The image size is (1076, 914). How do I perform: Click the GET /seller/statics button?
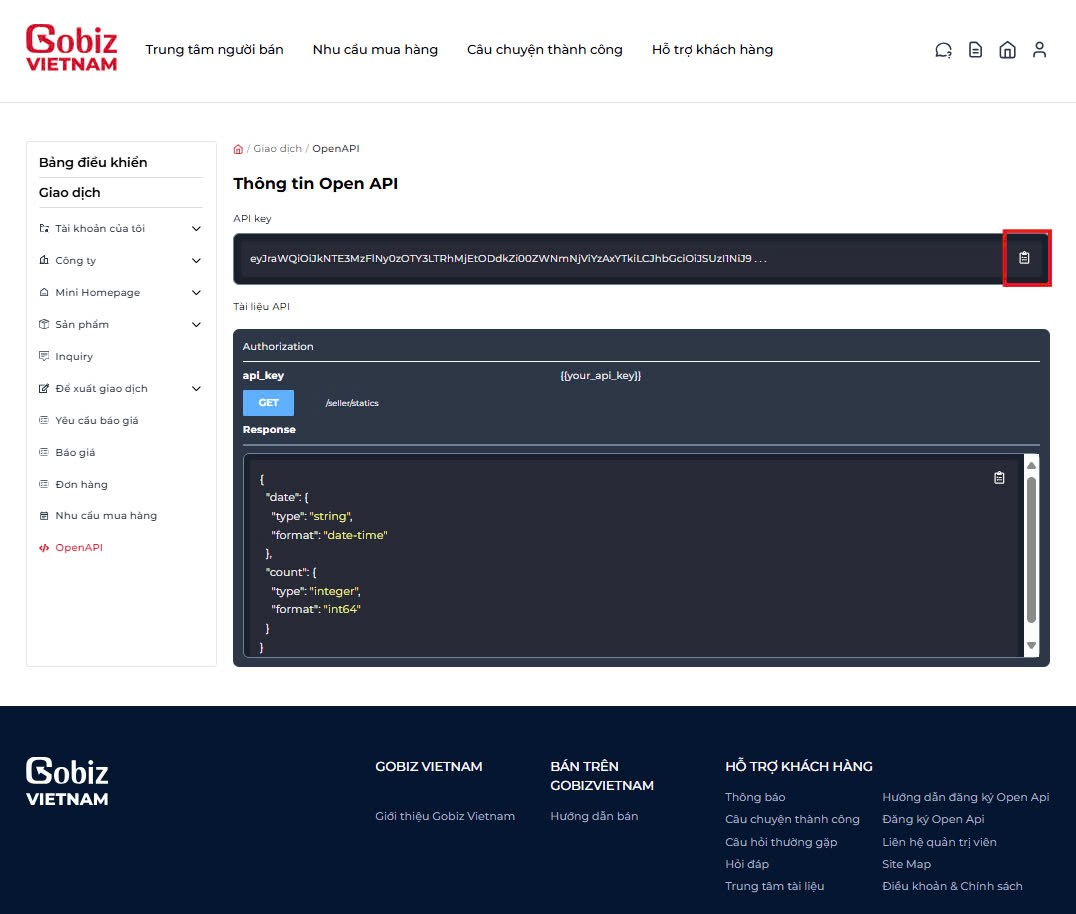tap(268, 402)
